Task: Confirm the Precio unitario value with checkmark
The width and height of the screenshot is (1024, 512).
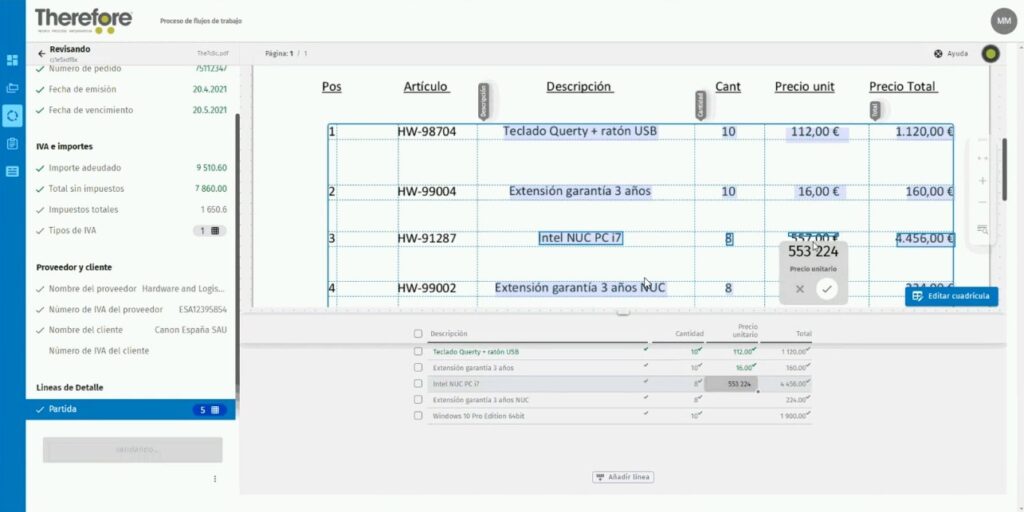Action: click(x=826, y=289)
